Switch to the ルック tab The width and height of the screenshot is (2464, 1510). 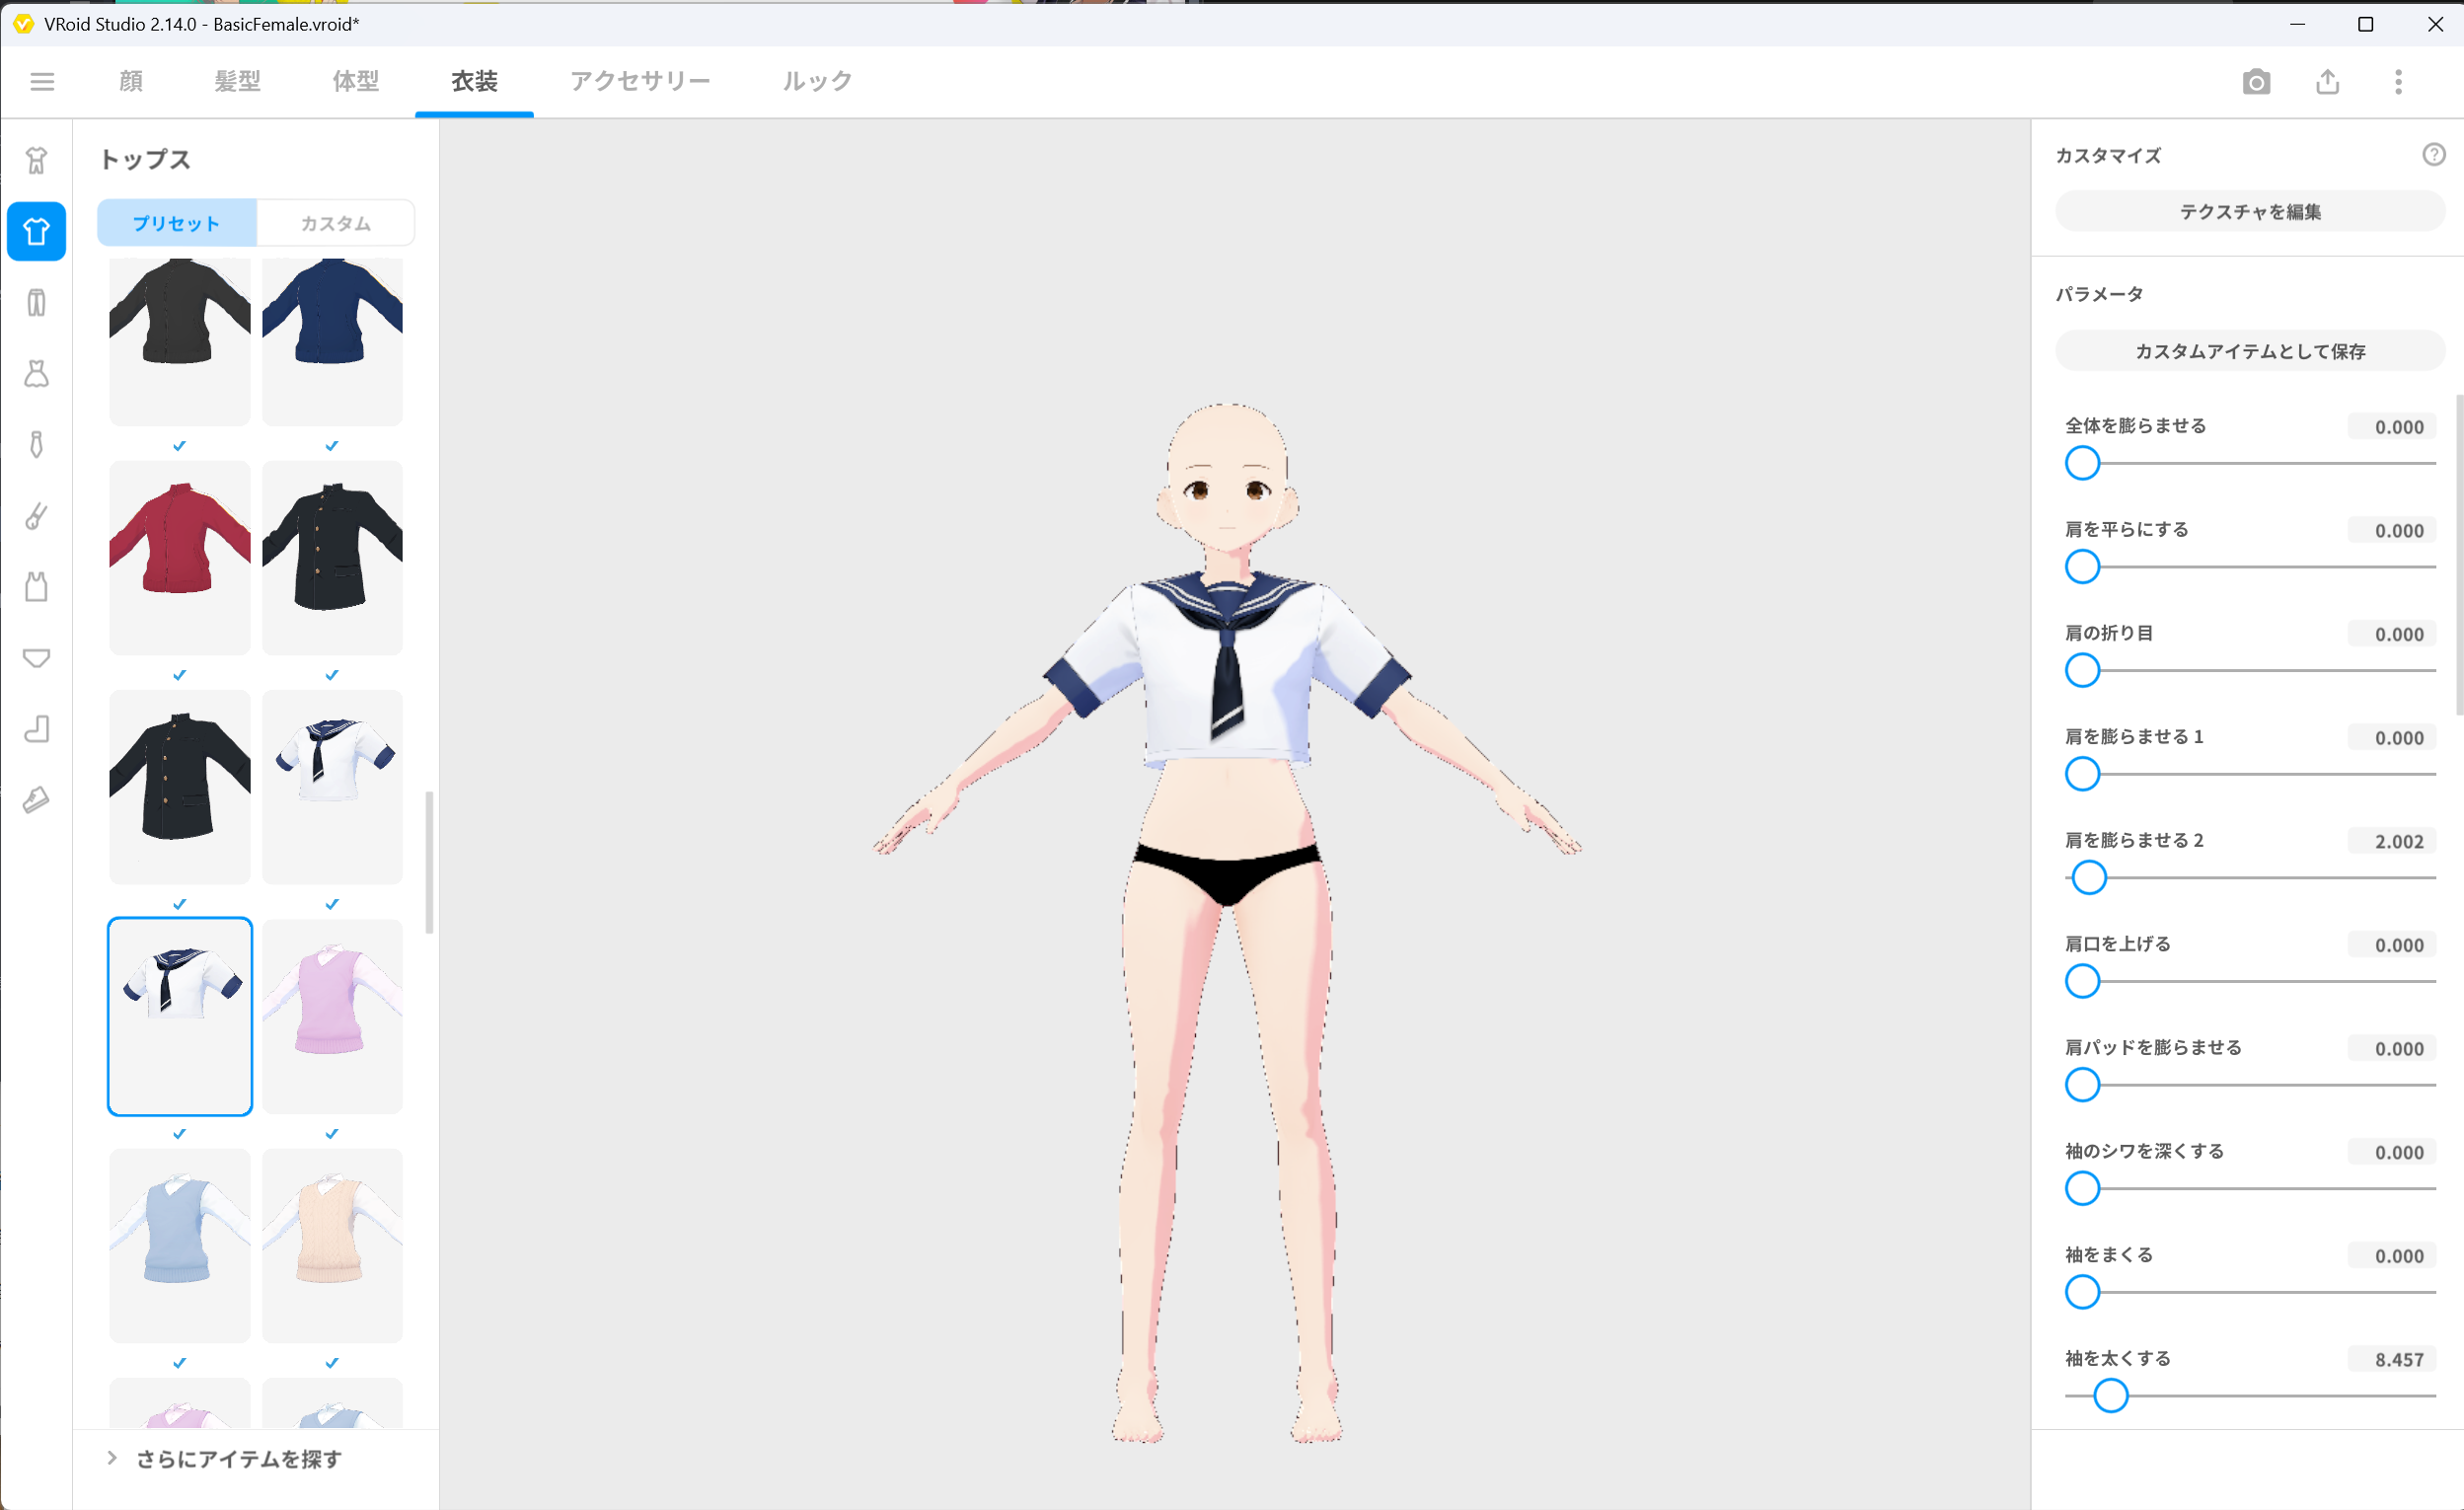pyautogui.click(x=817, y=81)
